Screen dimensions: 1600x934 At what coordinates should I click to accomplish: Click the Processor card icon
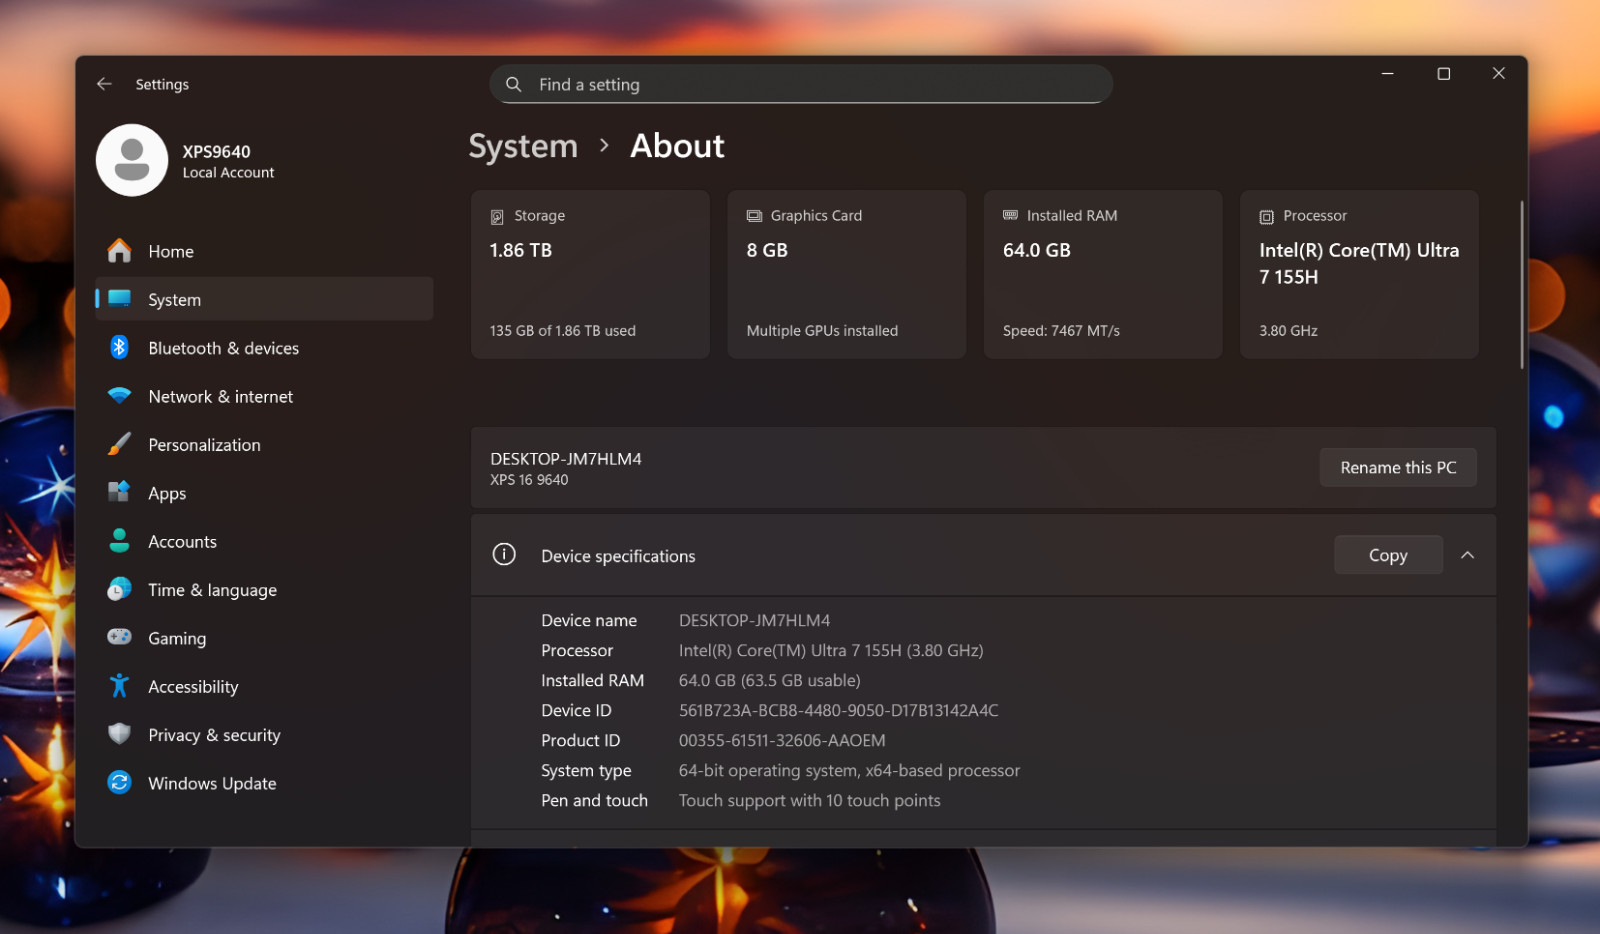[1266, 216]
